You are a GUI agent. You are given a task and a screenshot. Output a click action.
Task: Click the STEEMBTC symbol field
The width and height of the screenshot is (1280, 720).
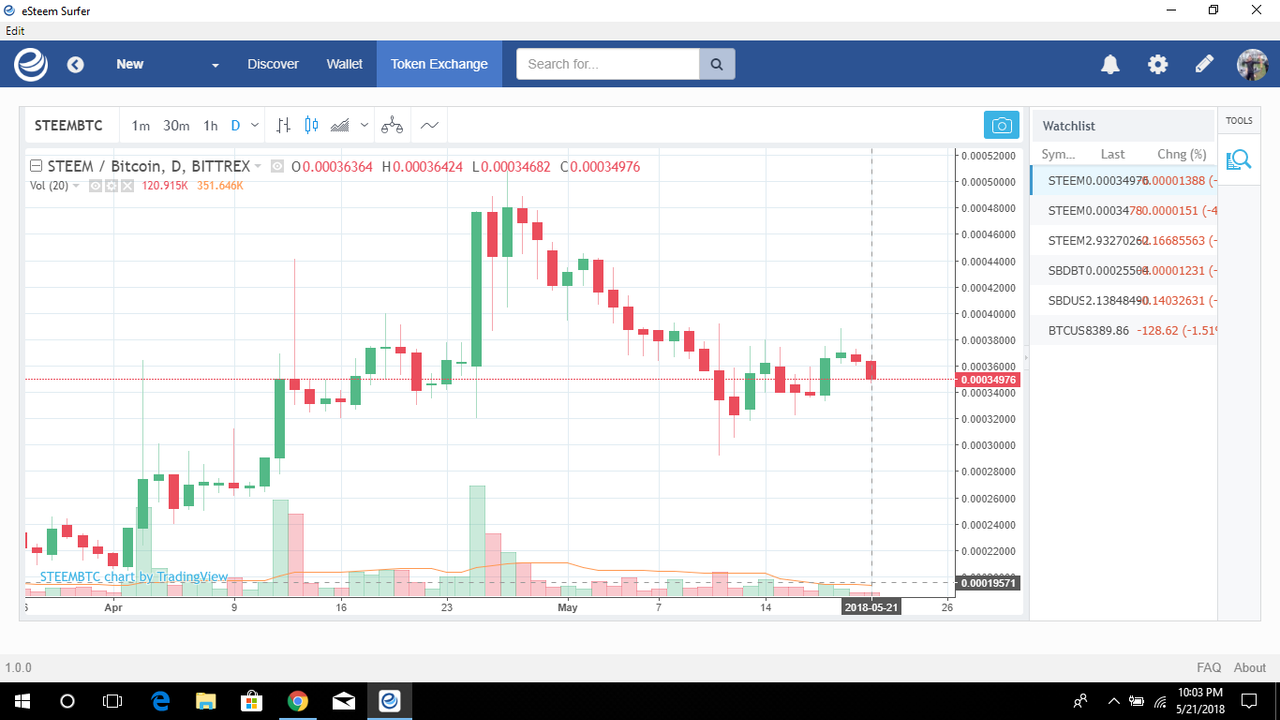[x=69, y=126]
